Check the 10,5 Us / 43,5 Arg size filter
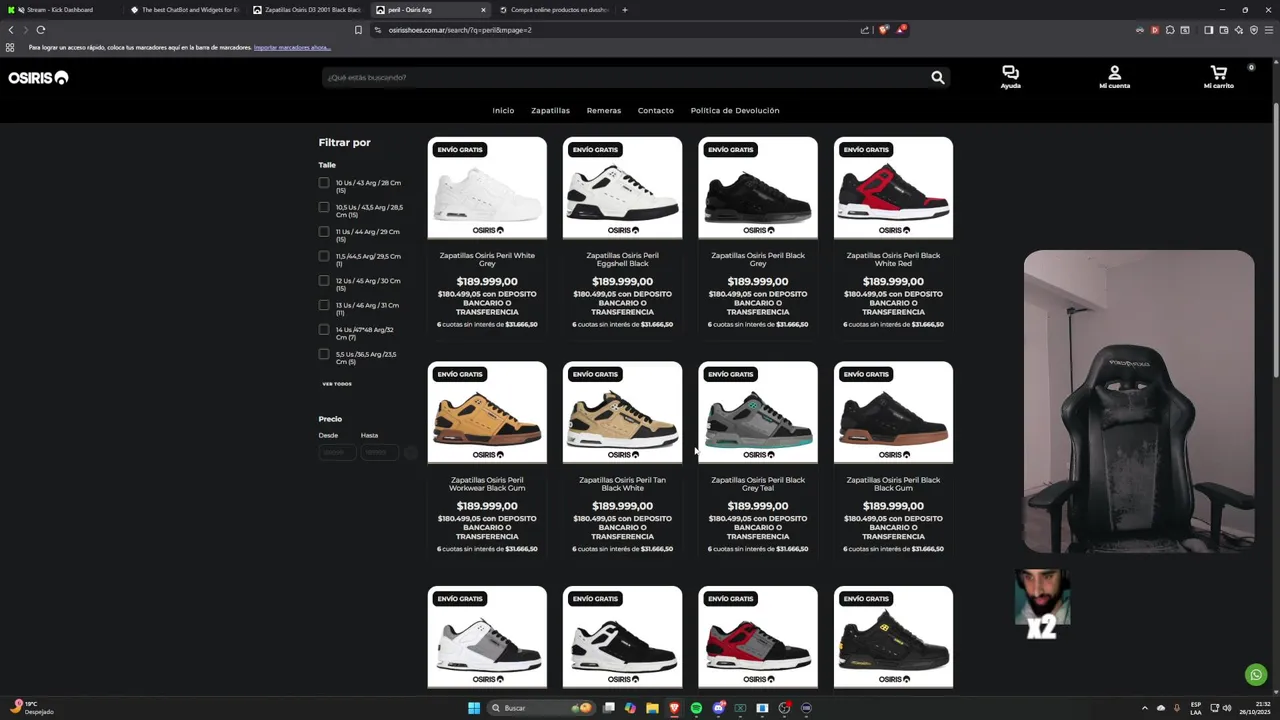The image size is (1280, 720). point(324,207)
